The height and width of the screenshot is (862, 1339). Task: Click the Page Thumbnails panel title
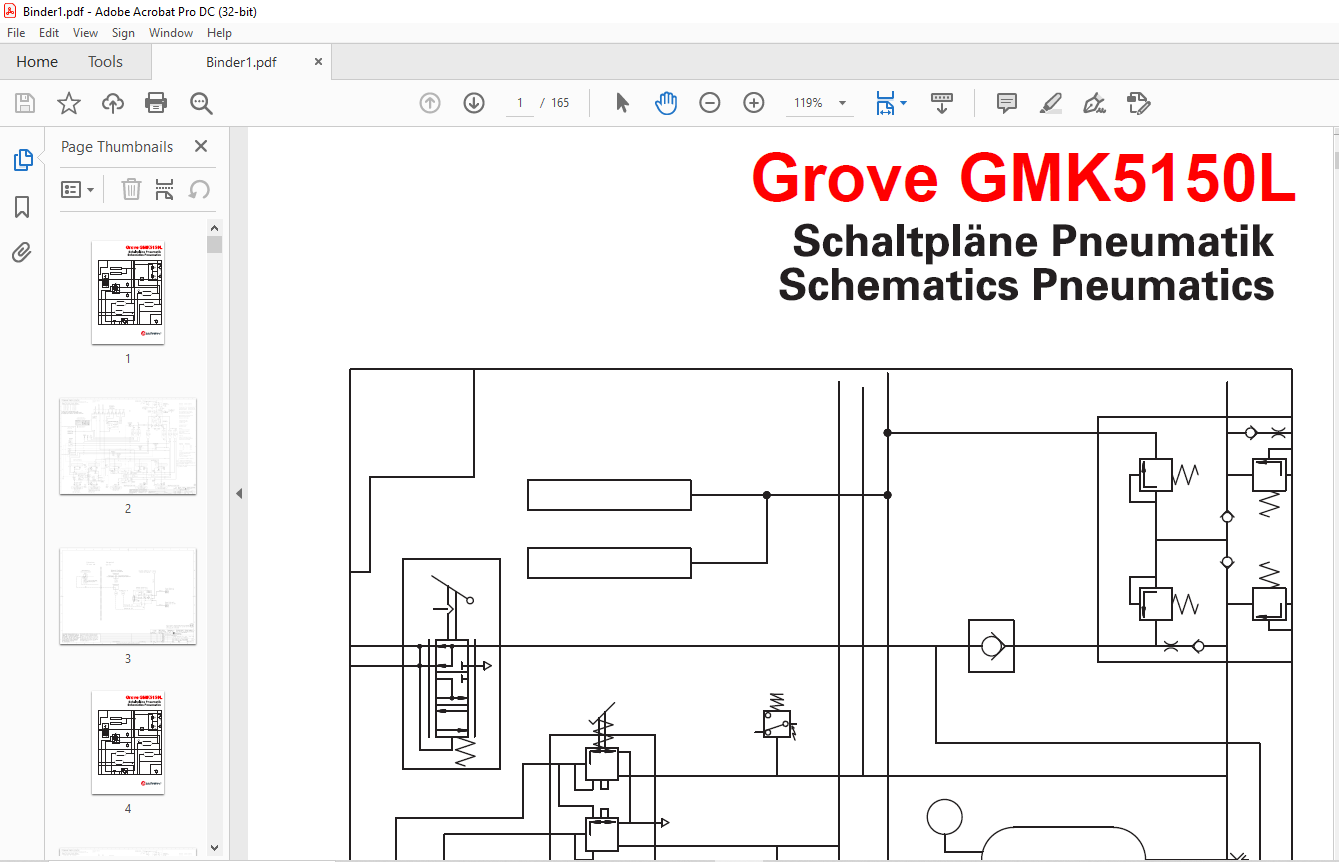coord(117,146)
